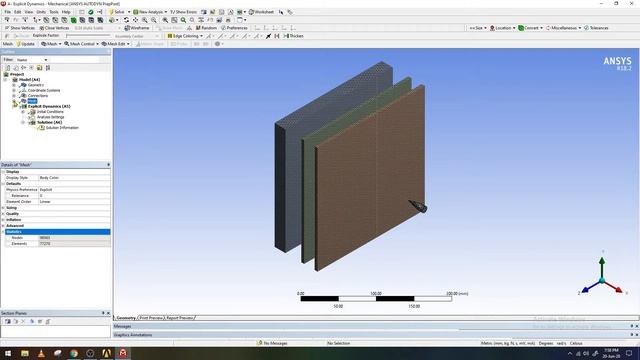This screenshot has height=360, width=640.
Task: Click the Solve button
Action: (x=117, y=12)
